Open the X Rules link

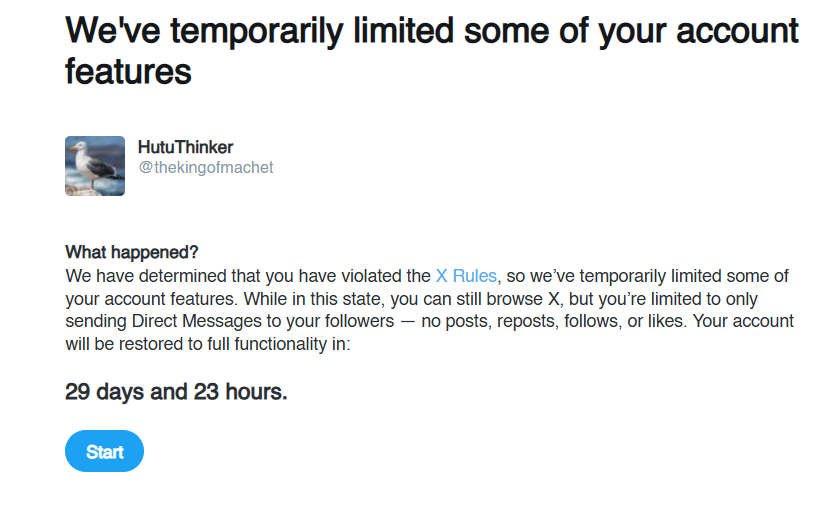point(466,276)
